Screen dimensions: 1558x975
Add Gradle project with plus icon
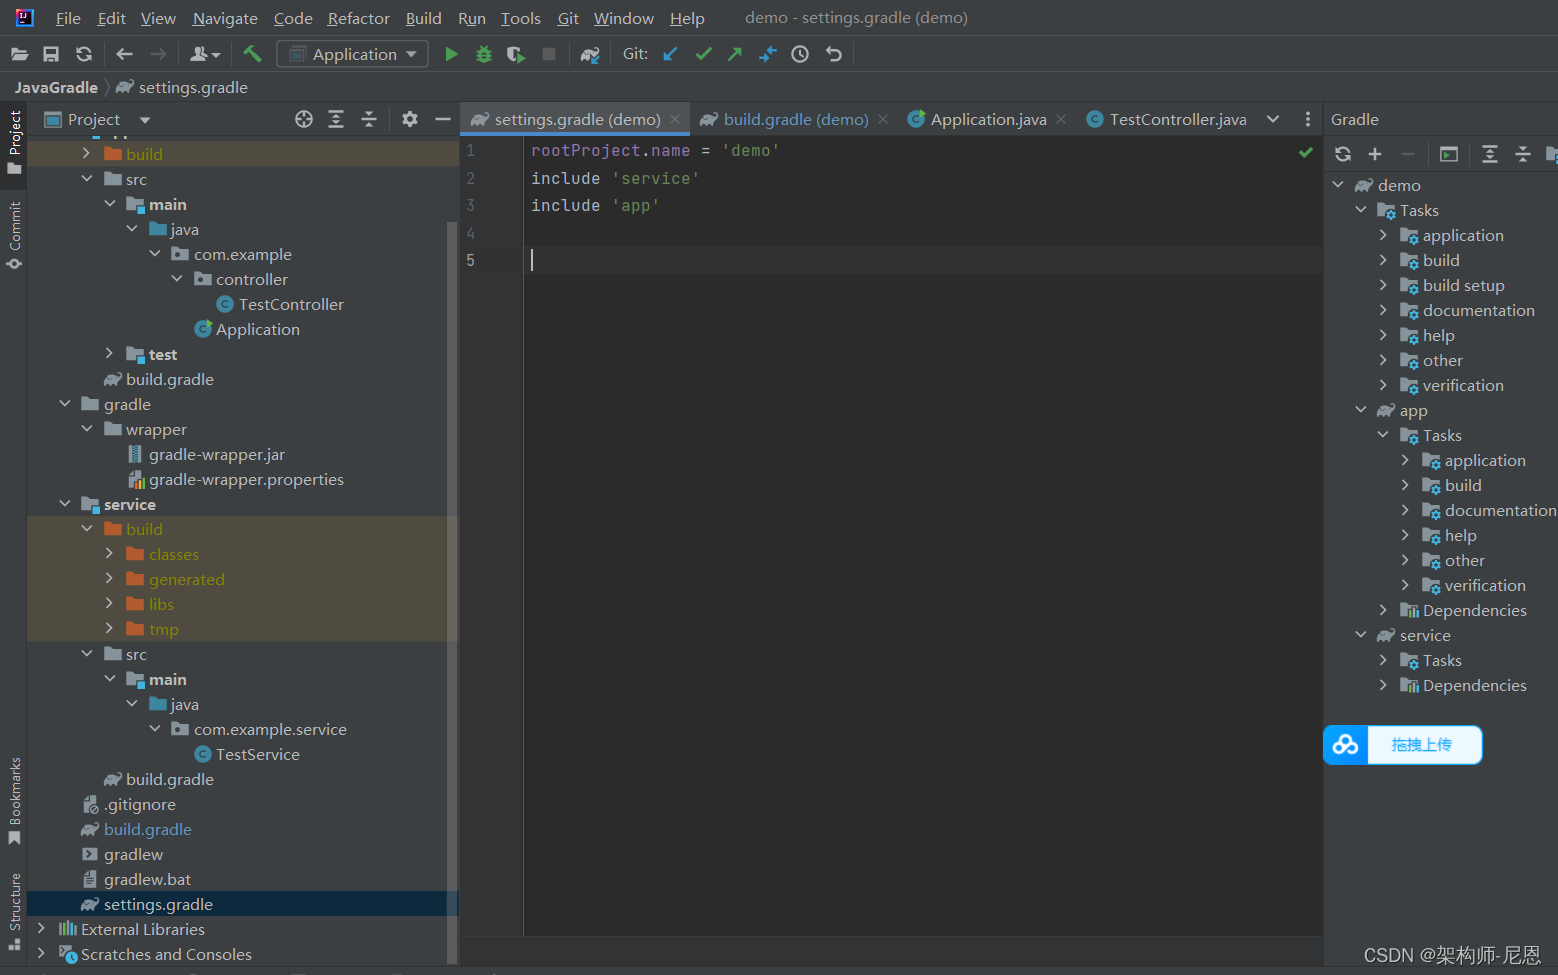pyautogui.click(x=1375, y=154)
